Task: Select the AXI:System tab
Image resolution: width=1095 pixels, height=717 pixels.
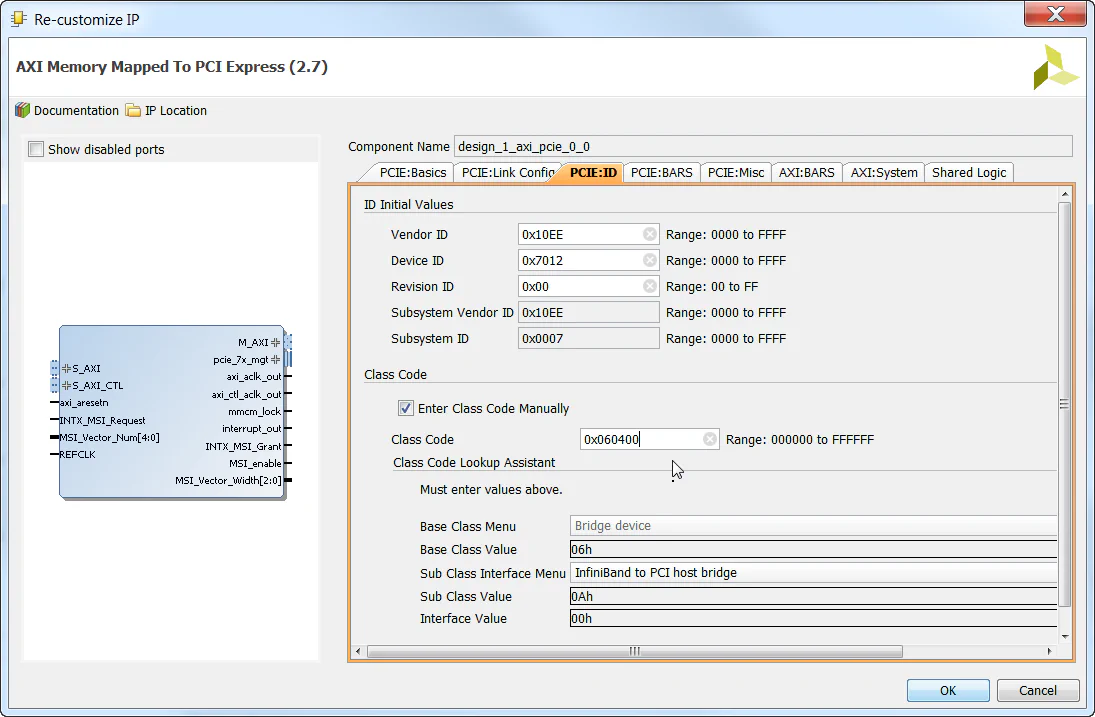Action: tap(883, 172)
